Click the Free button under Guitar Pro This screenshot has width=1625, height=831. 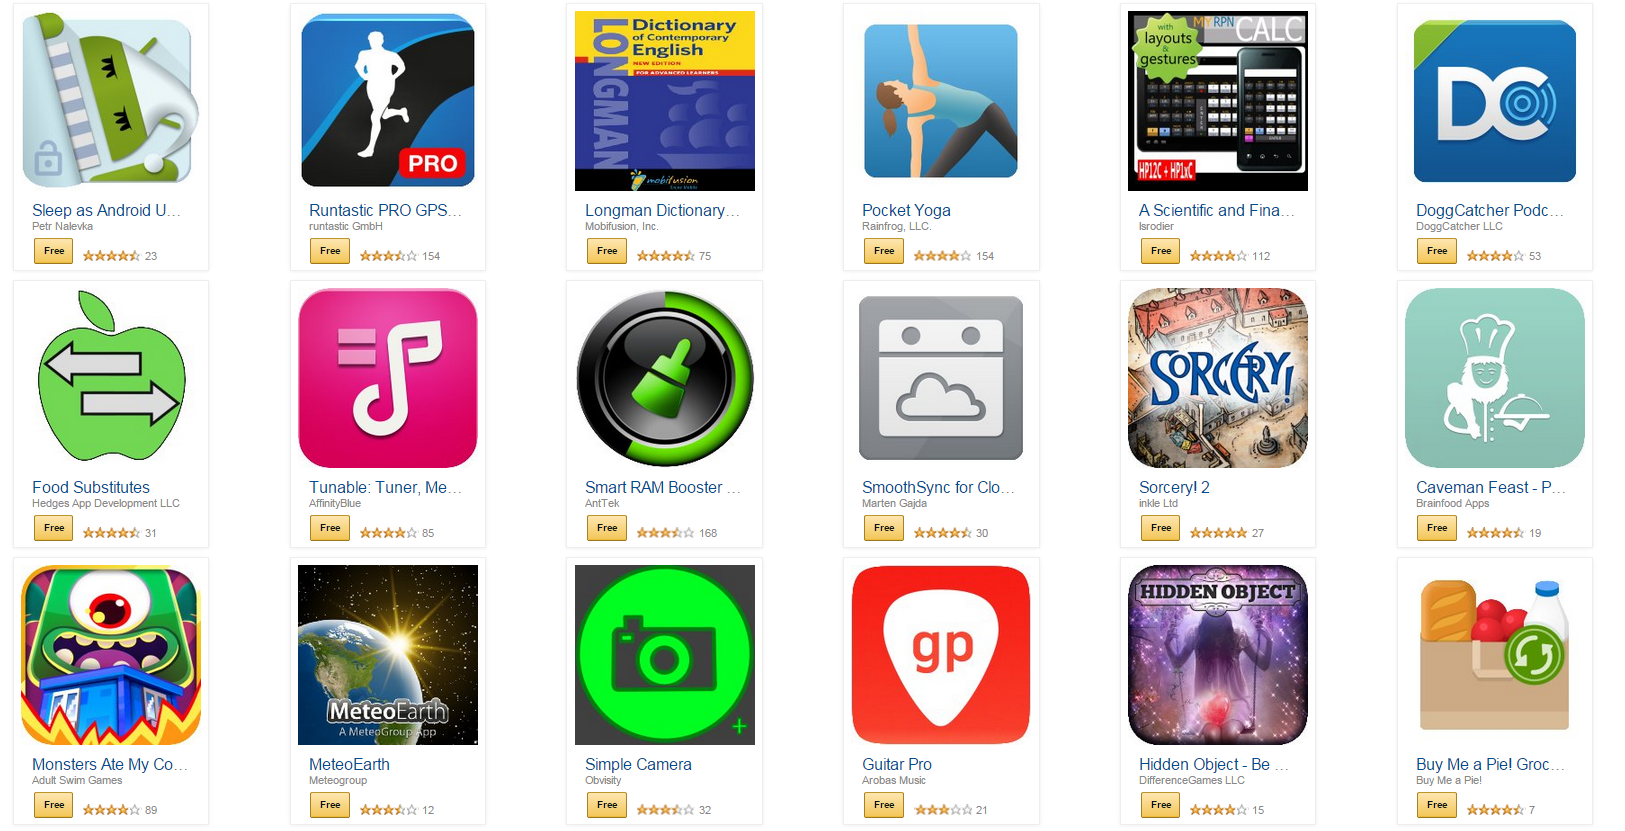pyautogui.click(x=884, y=804)
